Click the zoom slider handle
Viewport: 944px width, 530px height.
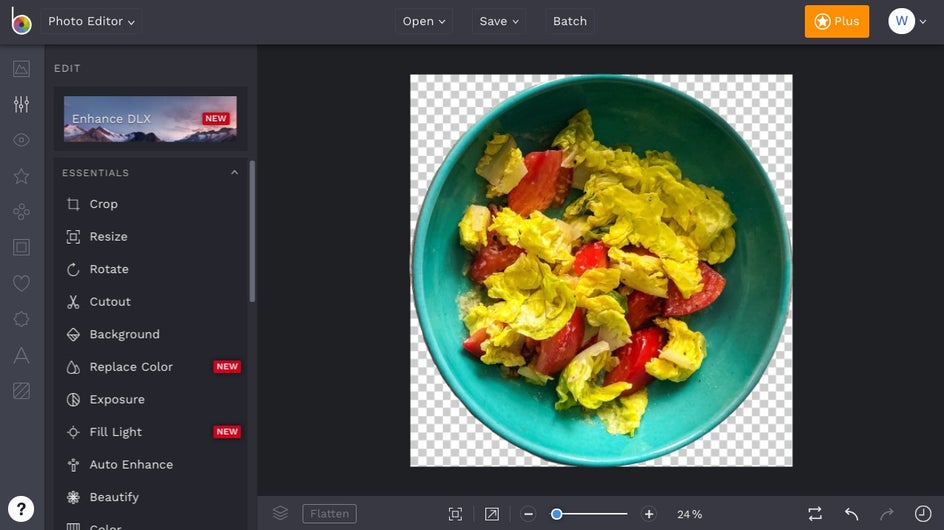click(557, 514)
